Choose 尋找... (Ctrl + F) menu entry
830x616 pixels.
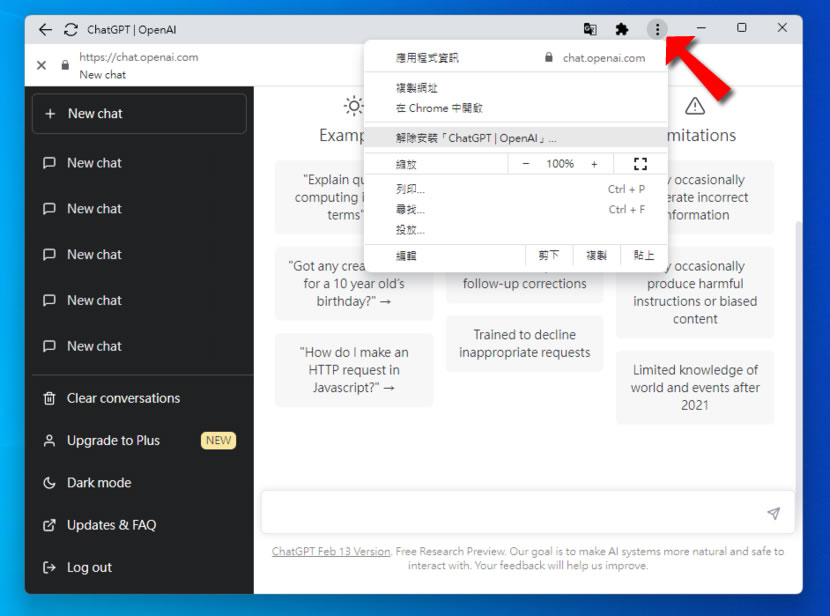click(x=516, y=210)
